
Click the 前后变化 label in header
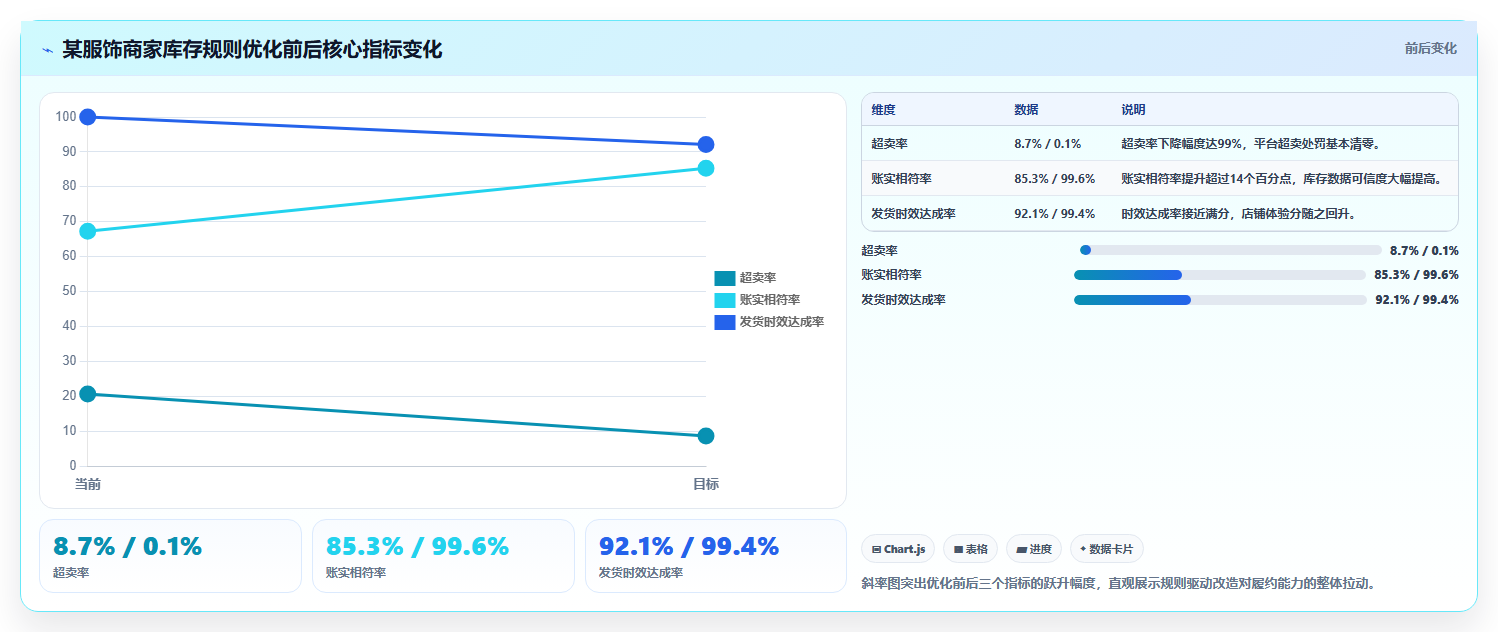(1430, 48)
